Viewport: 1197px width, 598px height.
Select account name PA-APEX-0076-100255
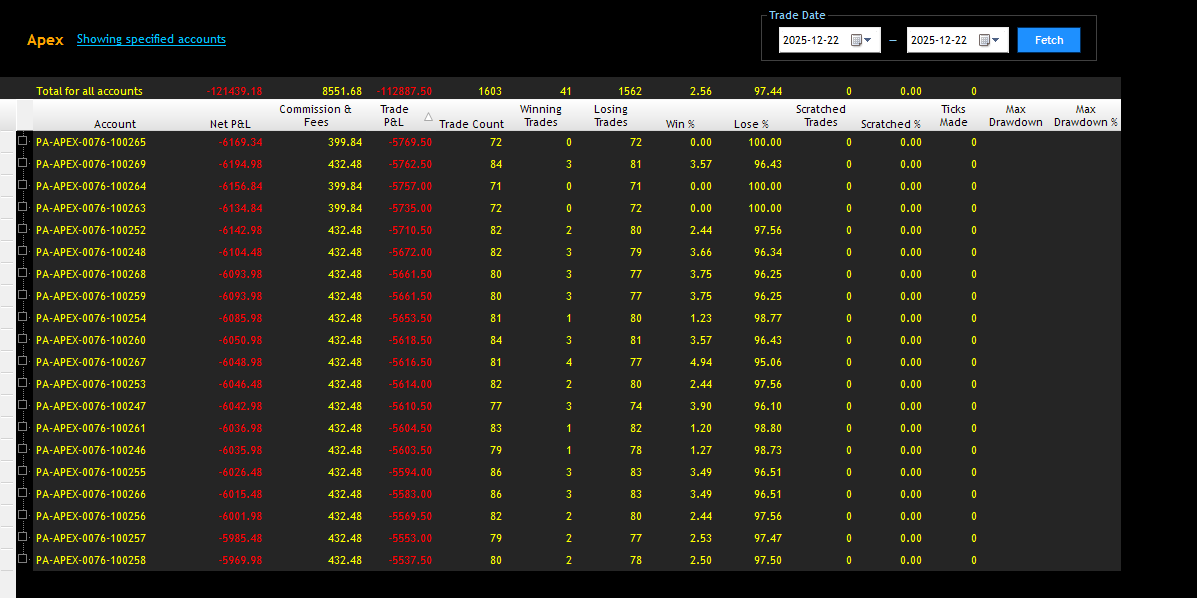(x=91, y=472)
